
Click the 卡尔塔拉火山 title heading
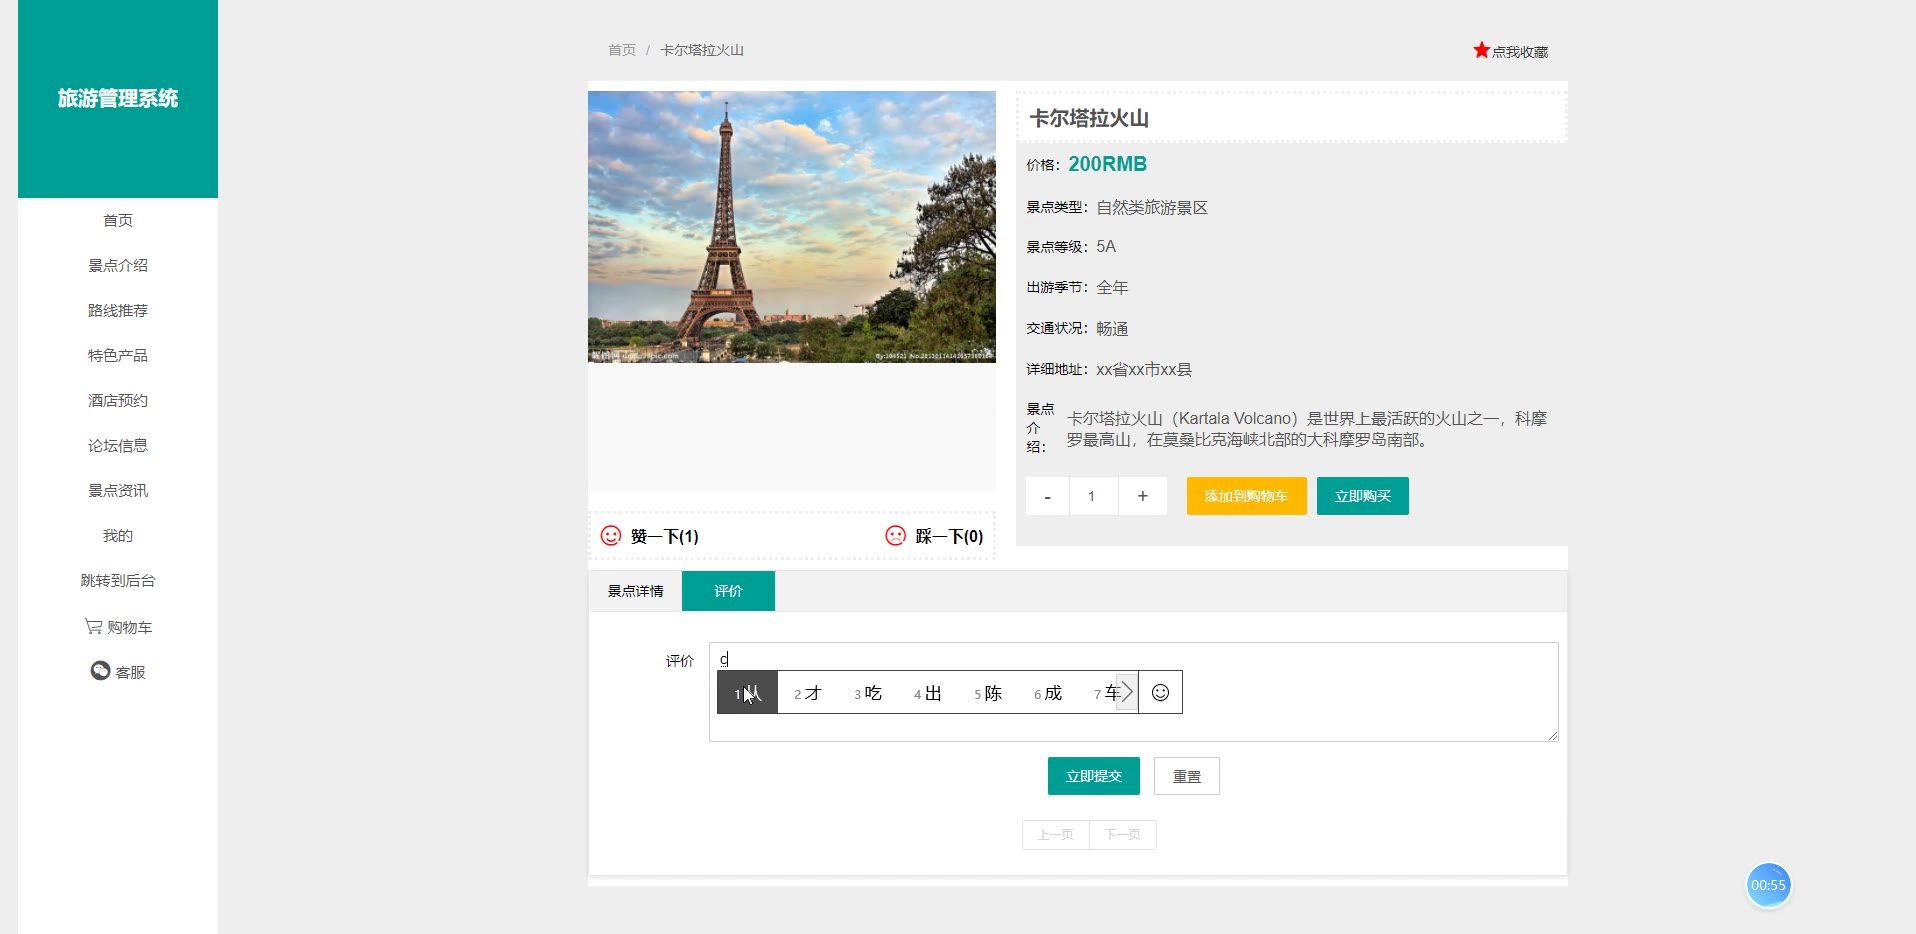[x=1089, y=118]
